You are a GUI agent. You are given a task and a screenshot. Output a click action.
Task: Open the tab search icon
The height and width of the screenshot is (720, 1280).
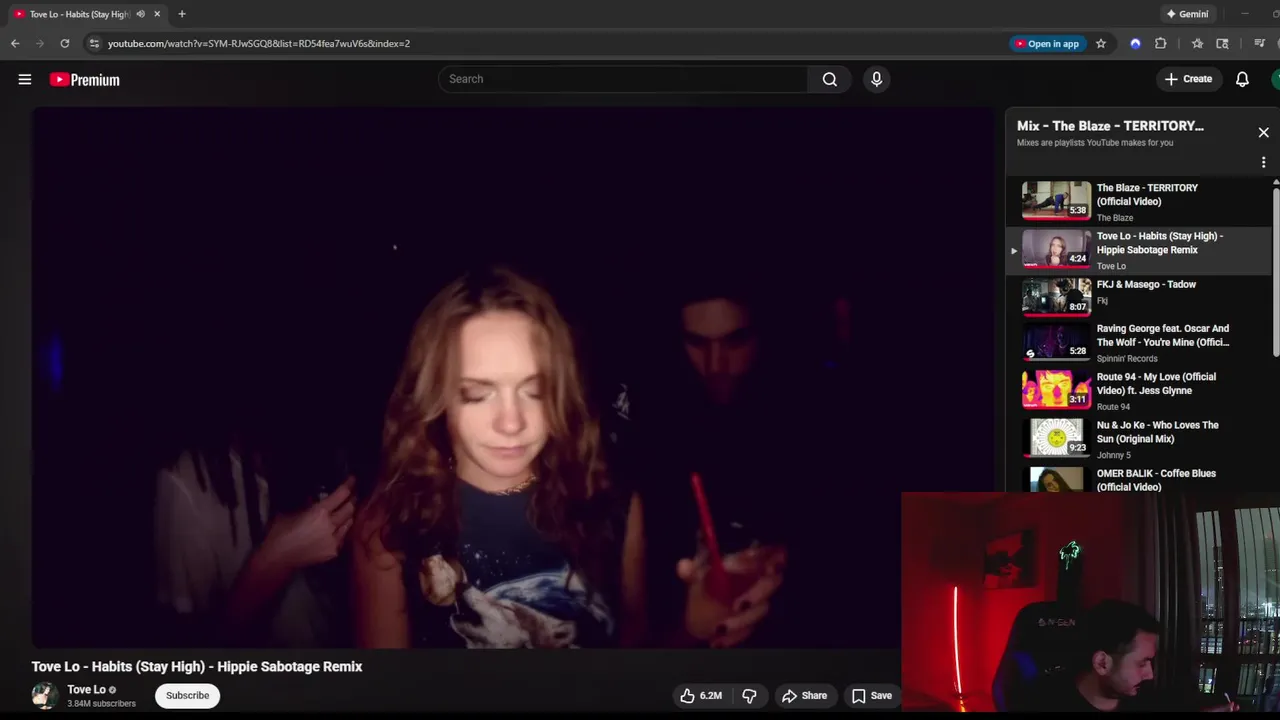coord(1222,44)
